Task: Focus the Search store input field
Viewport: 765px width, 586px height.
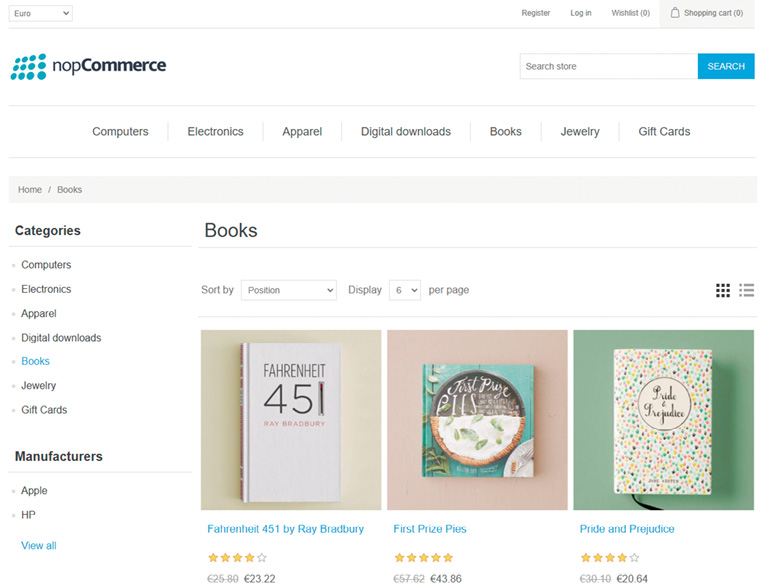Action: [x=608, y=66]
